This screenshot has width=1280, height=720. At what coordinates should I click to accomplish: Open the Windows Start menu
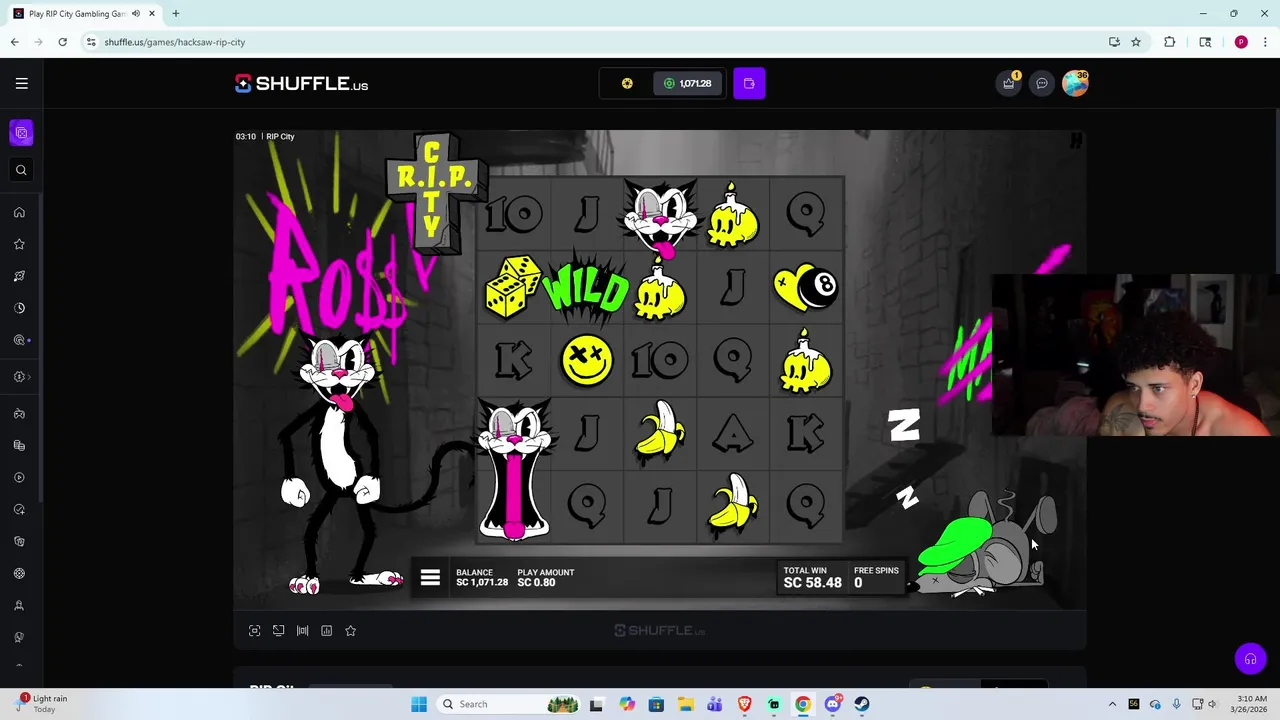click(x=419, y=704)
